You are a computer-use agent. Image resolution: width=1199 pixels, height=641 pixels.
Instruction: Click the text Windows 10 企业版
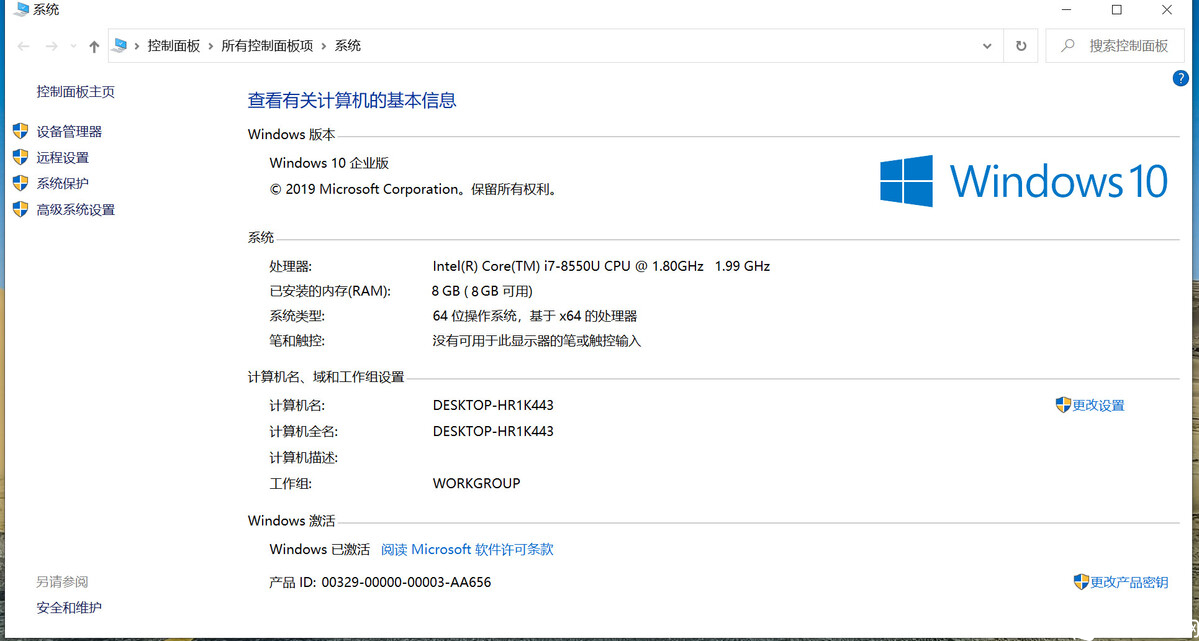(x=330, y=163)
